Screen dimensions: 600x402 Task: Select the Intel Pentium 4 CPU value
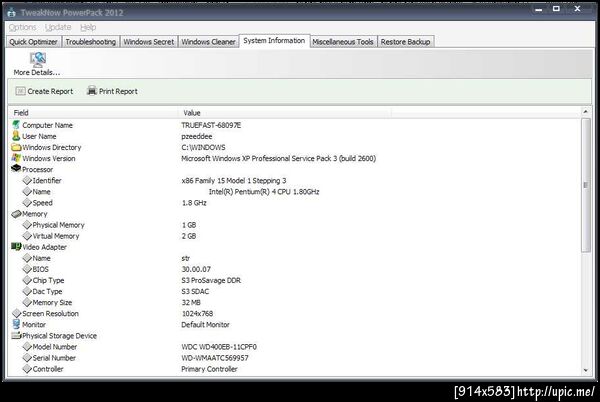click(x=264, y=192)
